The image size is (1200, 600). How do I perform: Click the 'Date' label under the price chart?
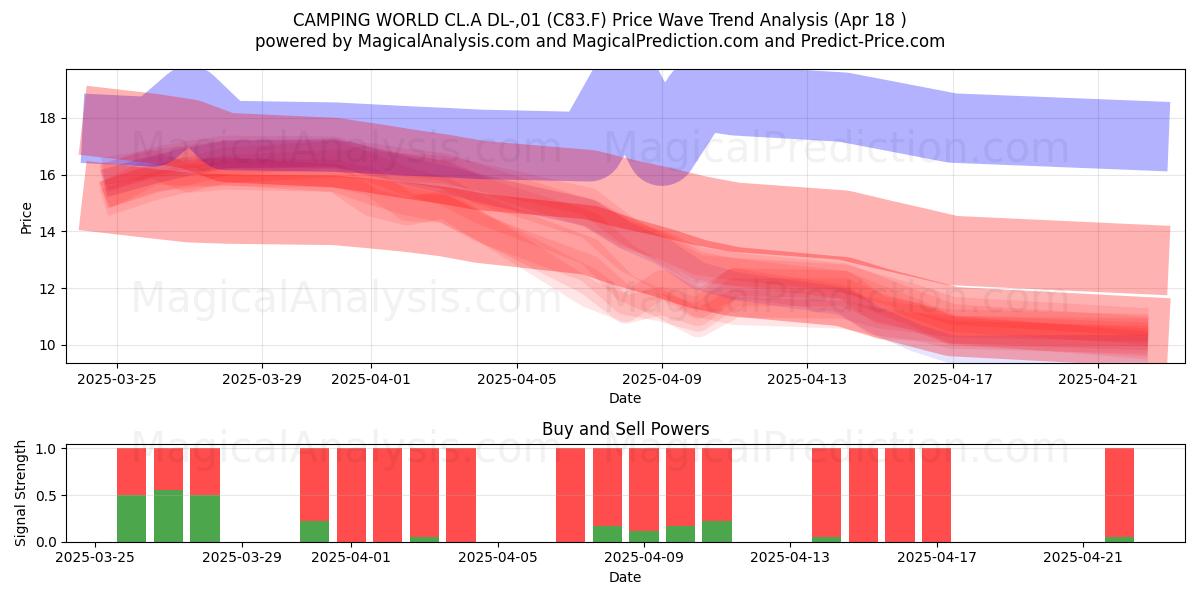point(625,398)
